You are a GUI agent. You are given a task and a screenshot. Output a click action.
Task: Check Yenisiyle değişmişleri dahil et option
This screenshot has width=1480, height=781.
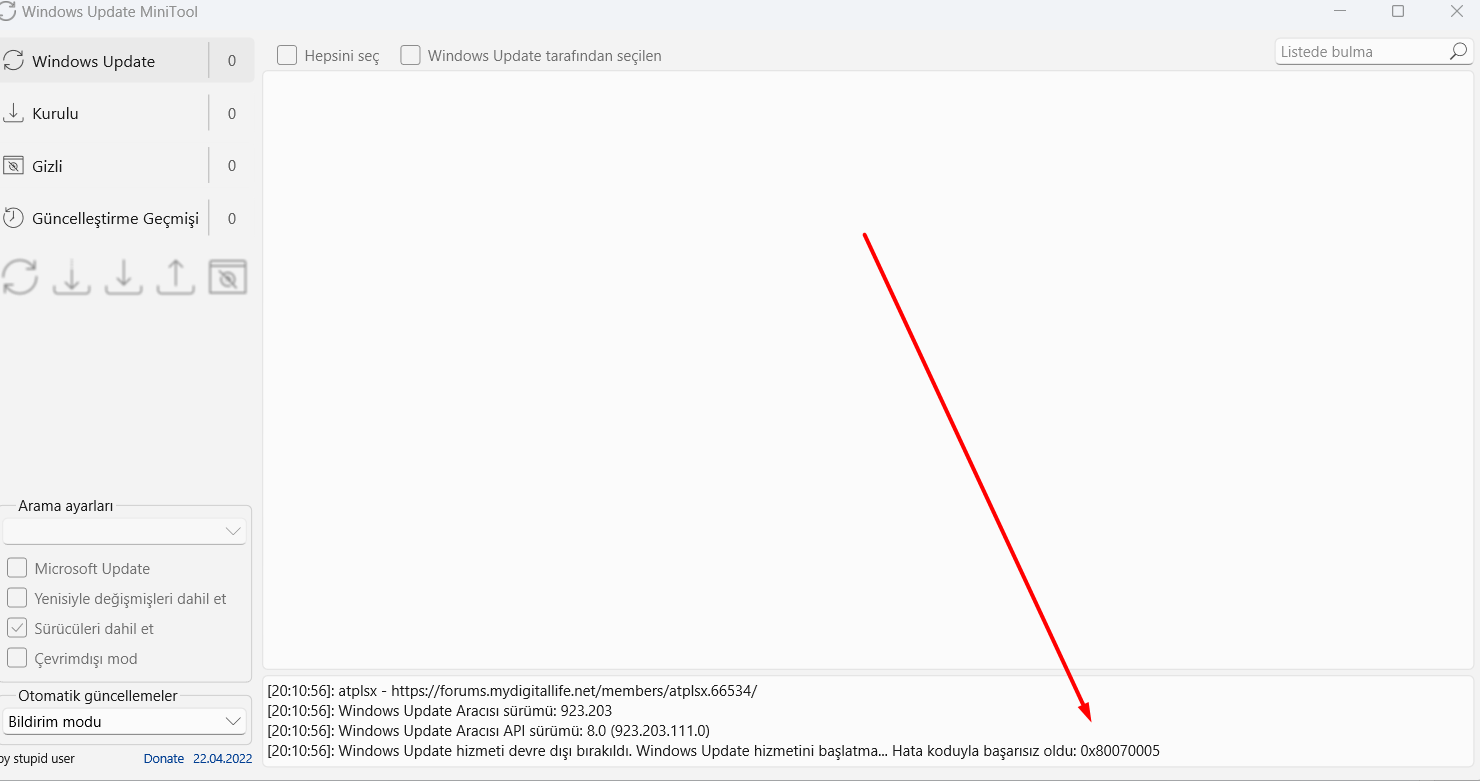pos(17,598)
